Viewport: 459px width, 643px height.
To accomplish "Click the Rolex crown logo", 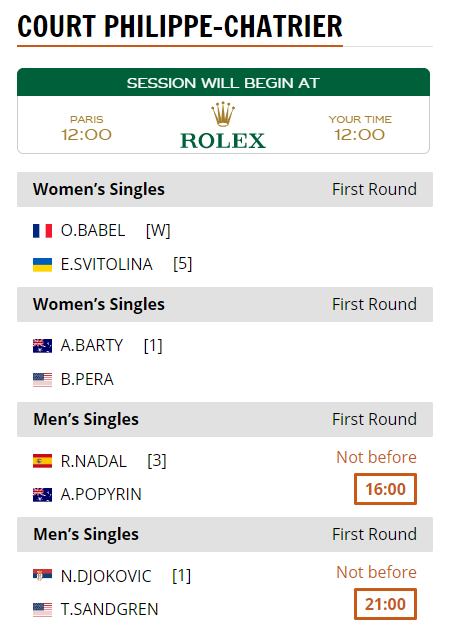I will pyautogui.click(x=223, y=114).
